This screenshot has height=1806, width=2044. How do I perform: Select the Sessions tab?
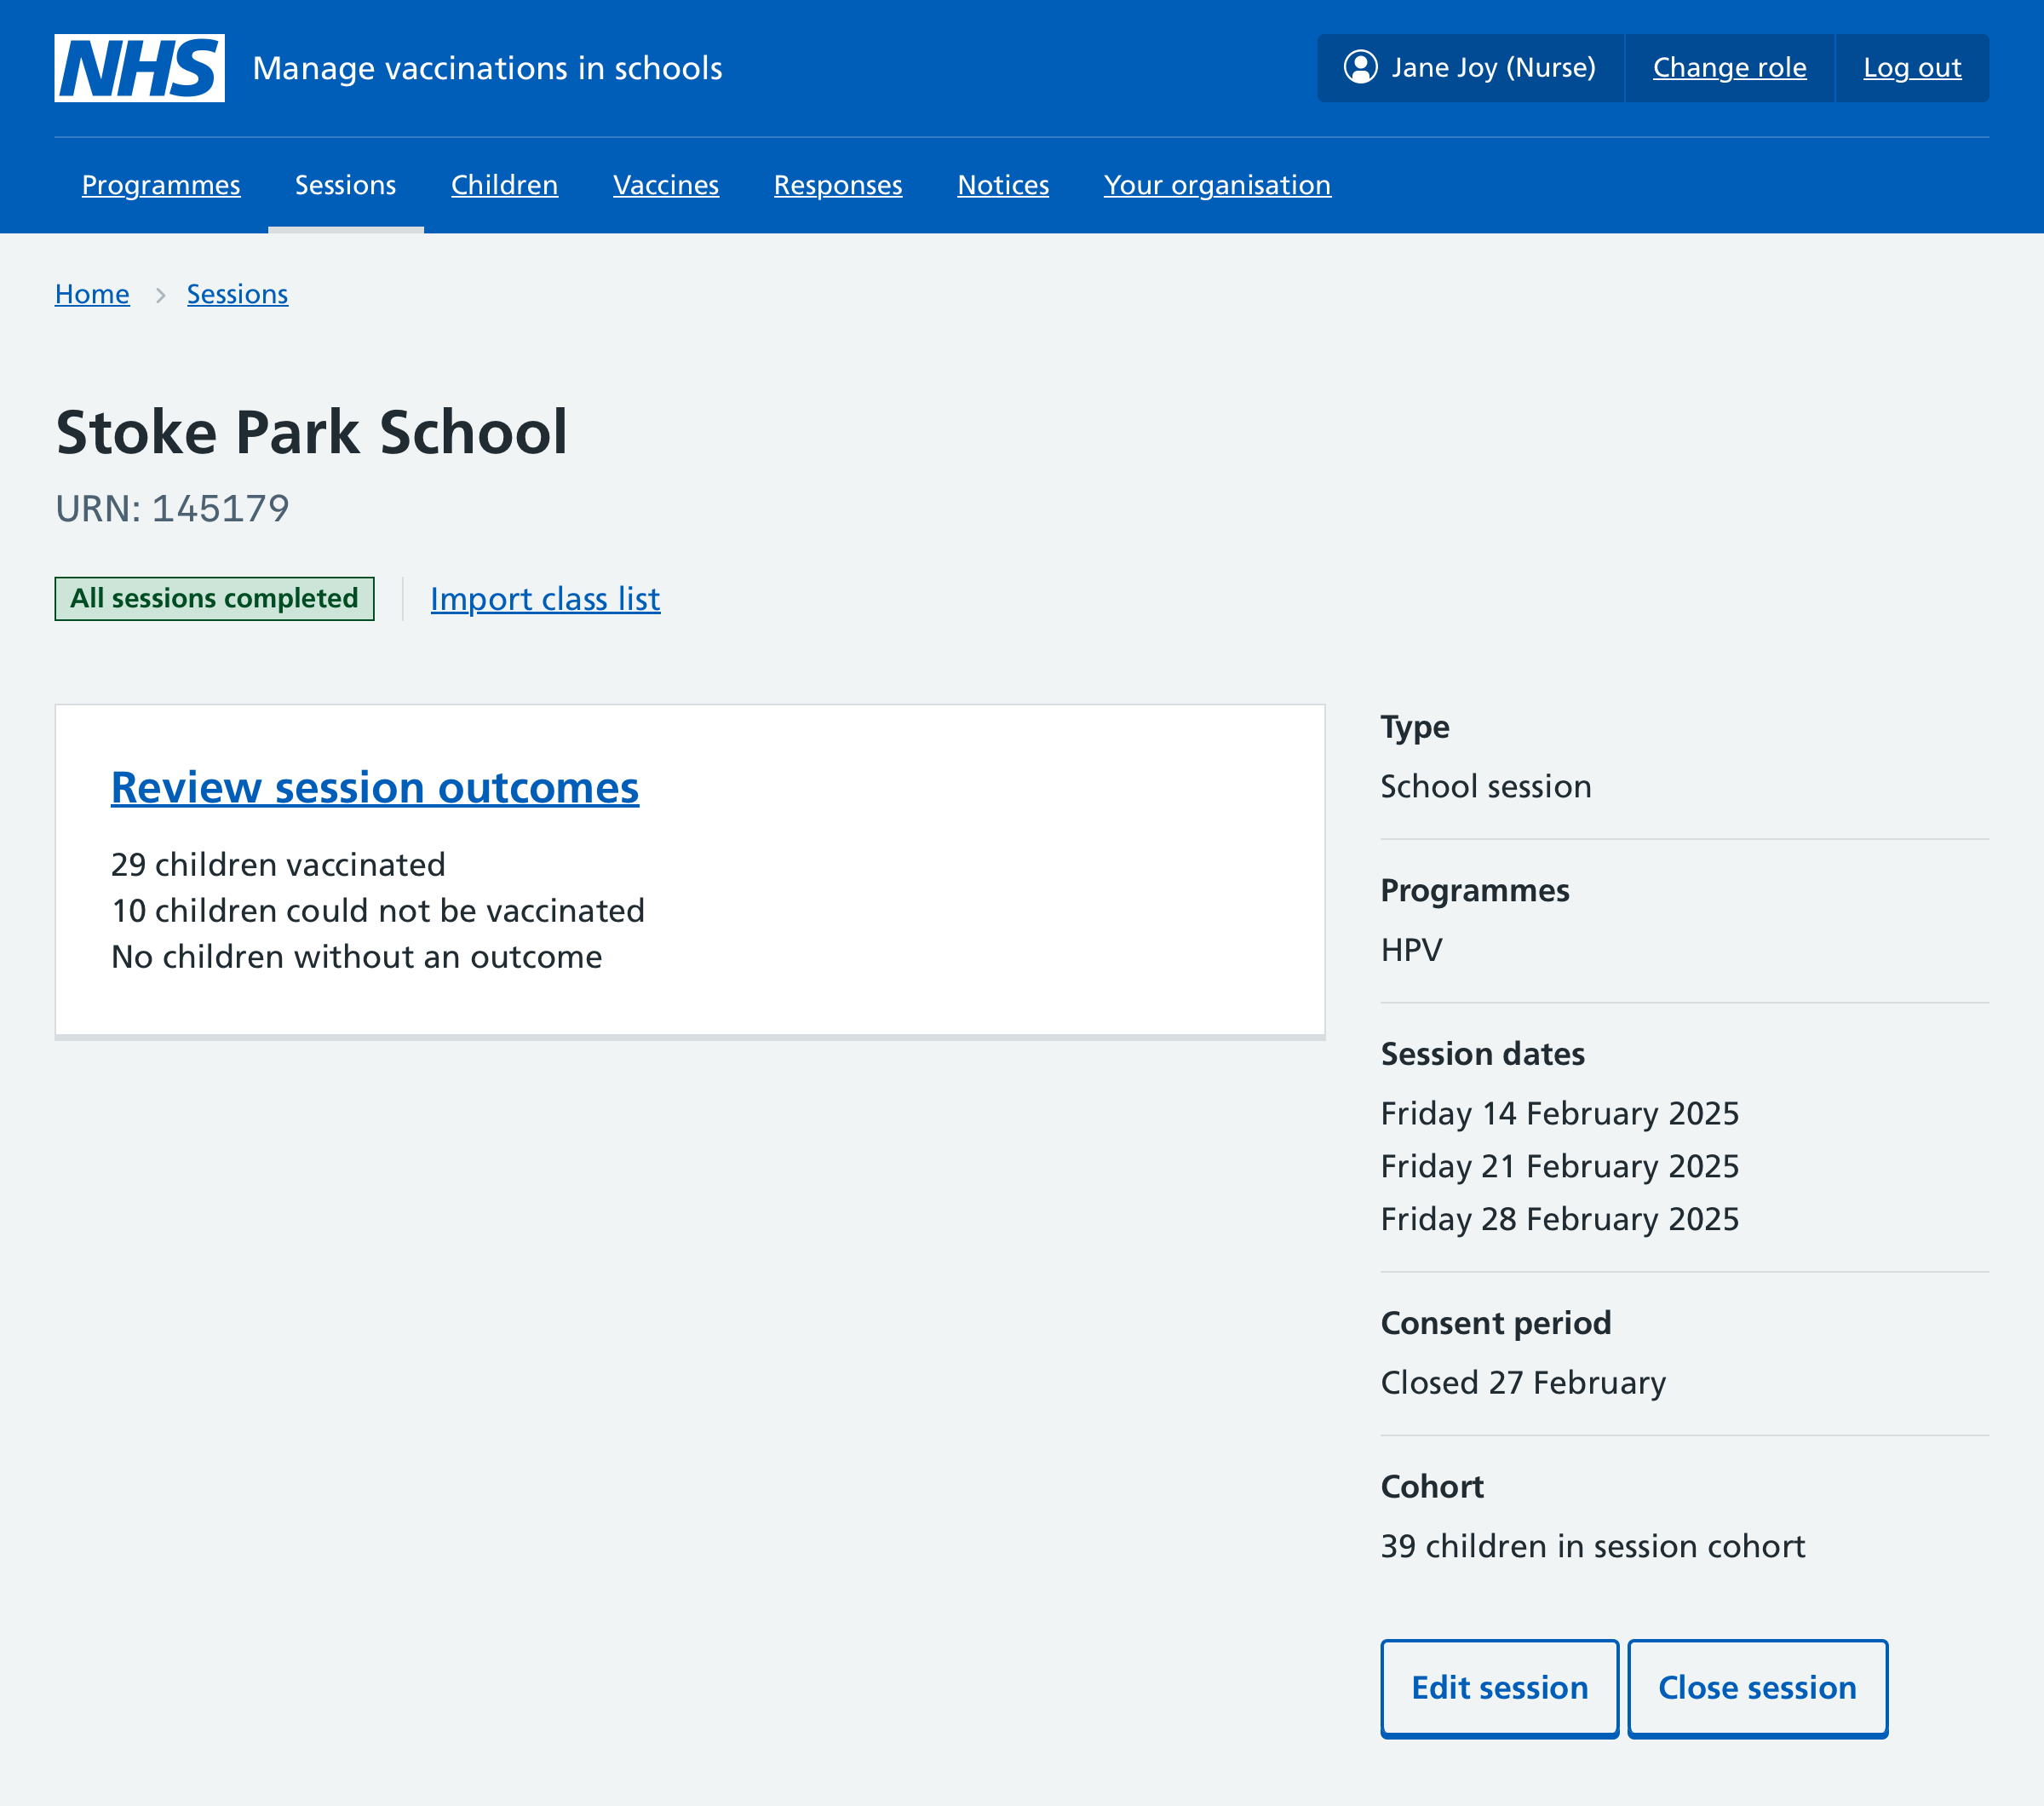click(343, 185)
